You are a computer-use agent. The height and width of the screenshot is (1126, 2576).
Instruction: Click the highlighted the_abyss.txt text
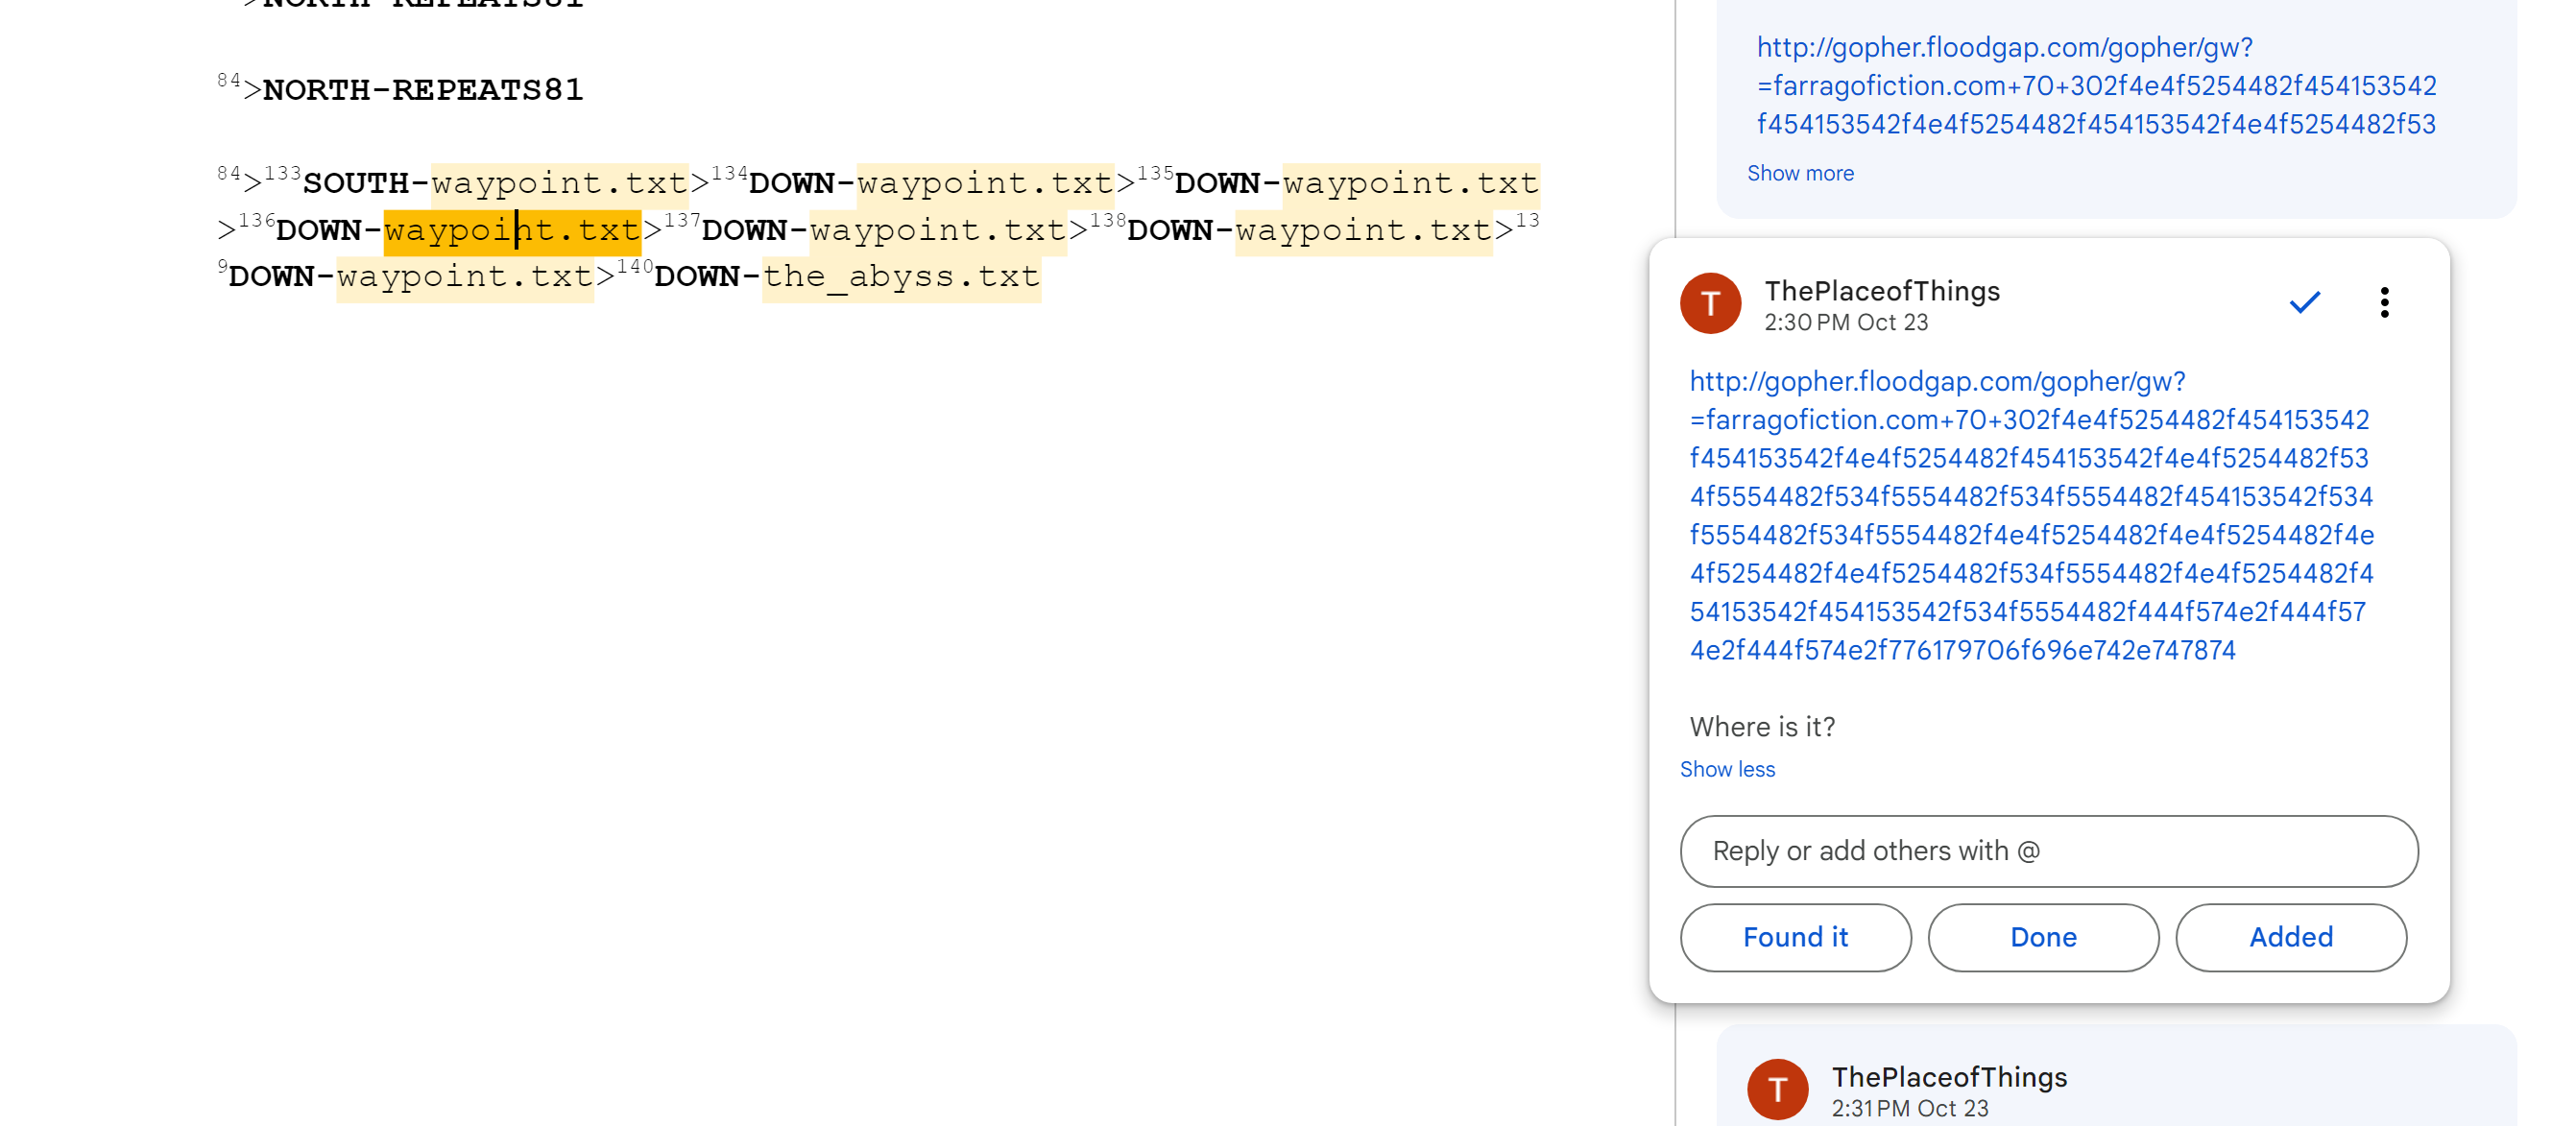[900, 277]
